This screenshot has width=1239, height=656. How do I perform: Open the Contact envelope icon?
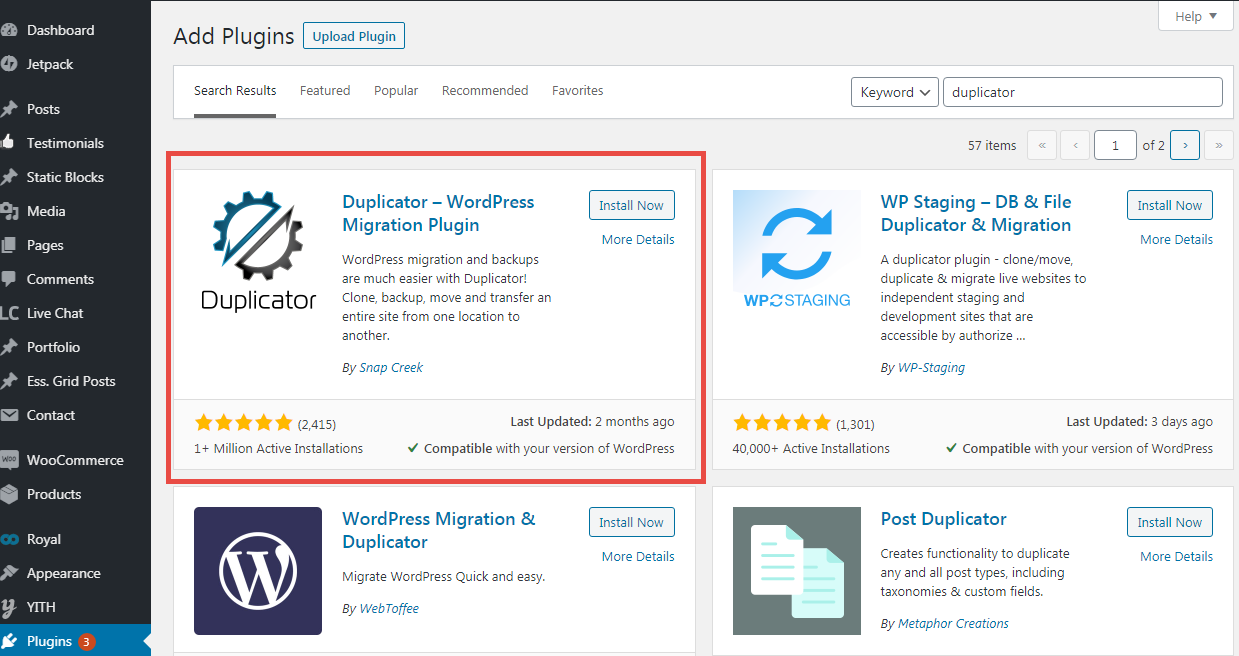[x=8, y=415]
